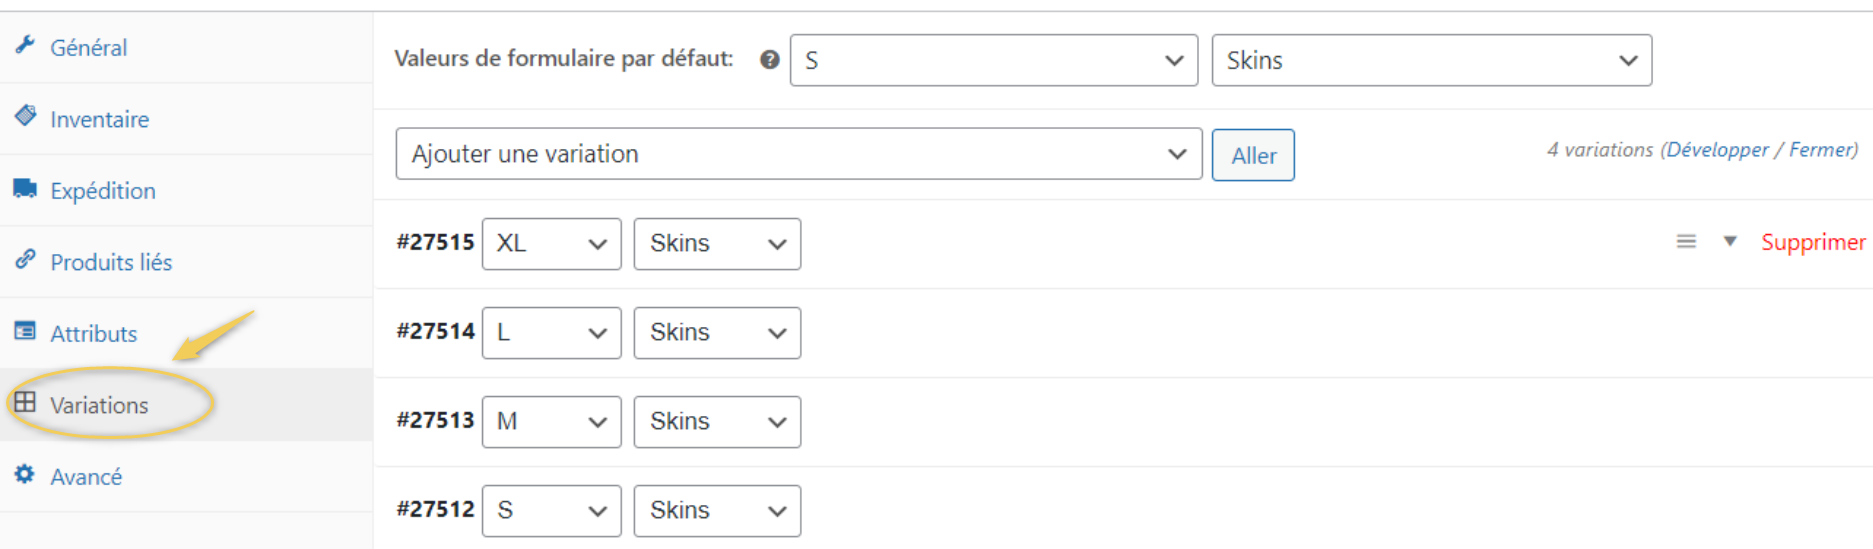The image size is (1873, 549).
Task: Click the truck icon beside Expédition
Action: pyautogui.click(x=25, y=188)
